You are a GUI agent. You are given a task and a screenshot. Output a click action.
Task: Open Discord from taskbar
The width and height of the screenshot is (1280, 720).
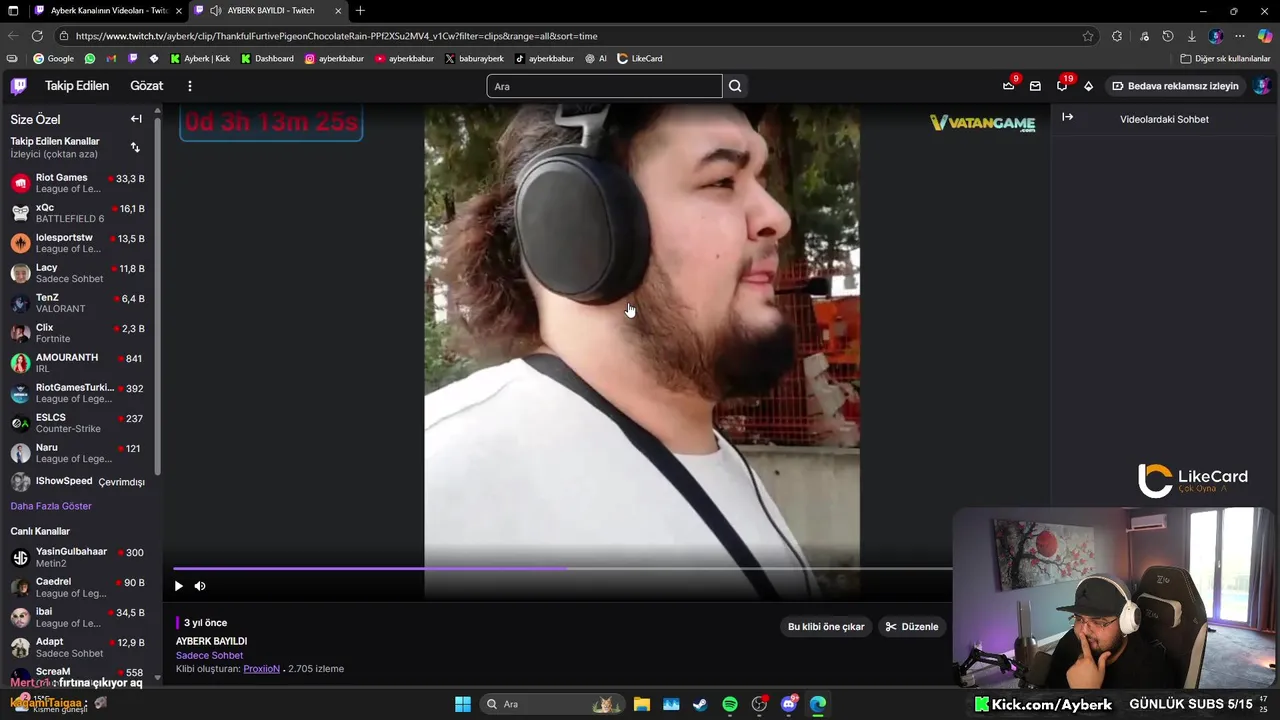[x=789, y=704]
